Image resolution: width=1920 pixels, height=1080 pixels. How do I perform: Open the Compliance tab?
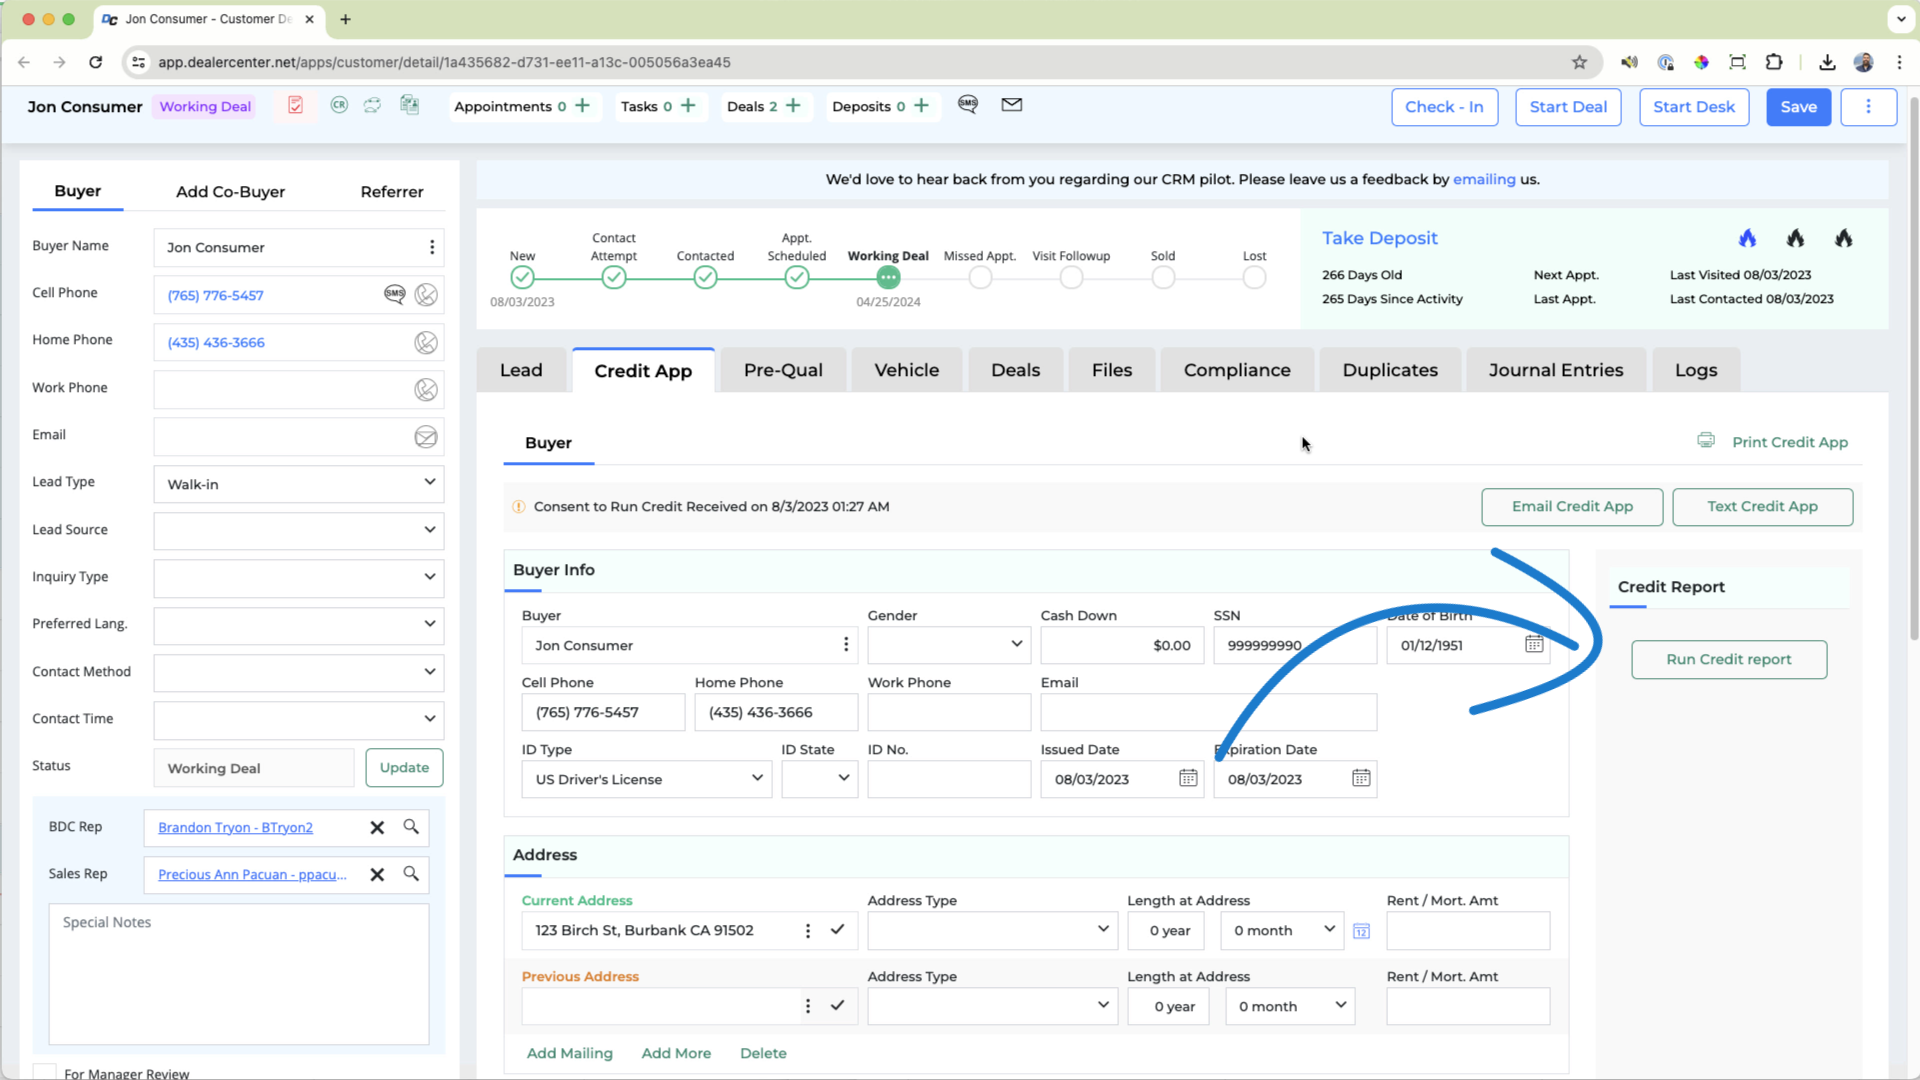1237,370
